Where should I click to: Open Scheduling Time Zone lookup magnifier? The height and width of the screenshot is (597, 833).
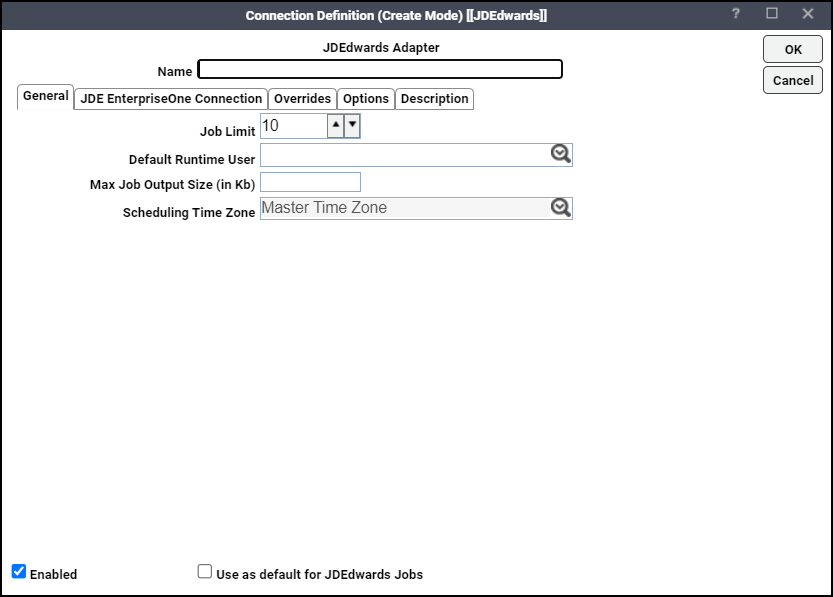(560, 208)
